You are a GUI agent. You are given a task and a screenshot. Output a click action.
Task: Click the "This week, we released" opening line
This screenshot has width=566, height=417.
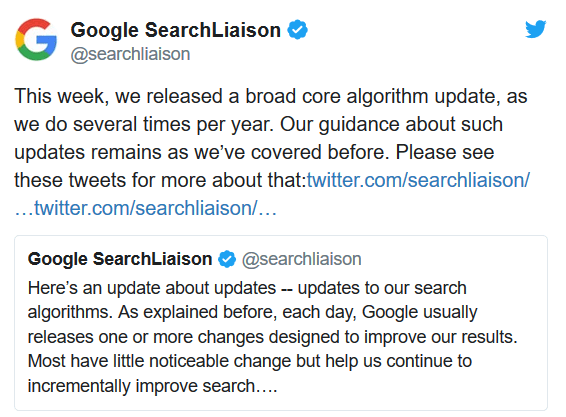coord(271,96)
